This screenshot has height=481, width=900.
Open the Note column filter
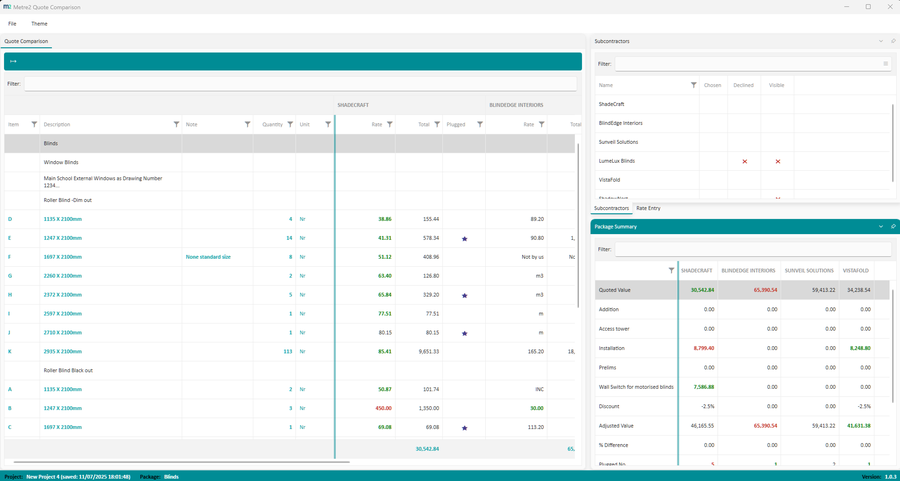coord(247,124)
